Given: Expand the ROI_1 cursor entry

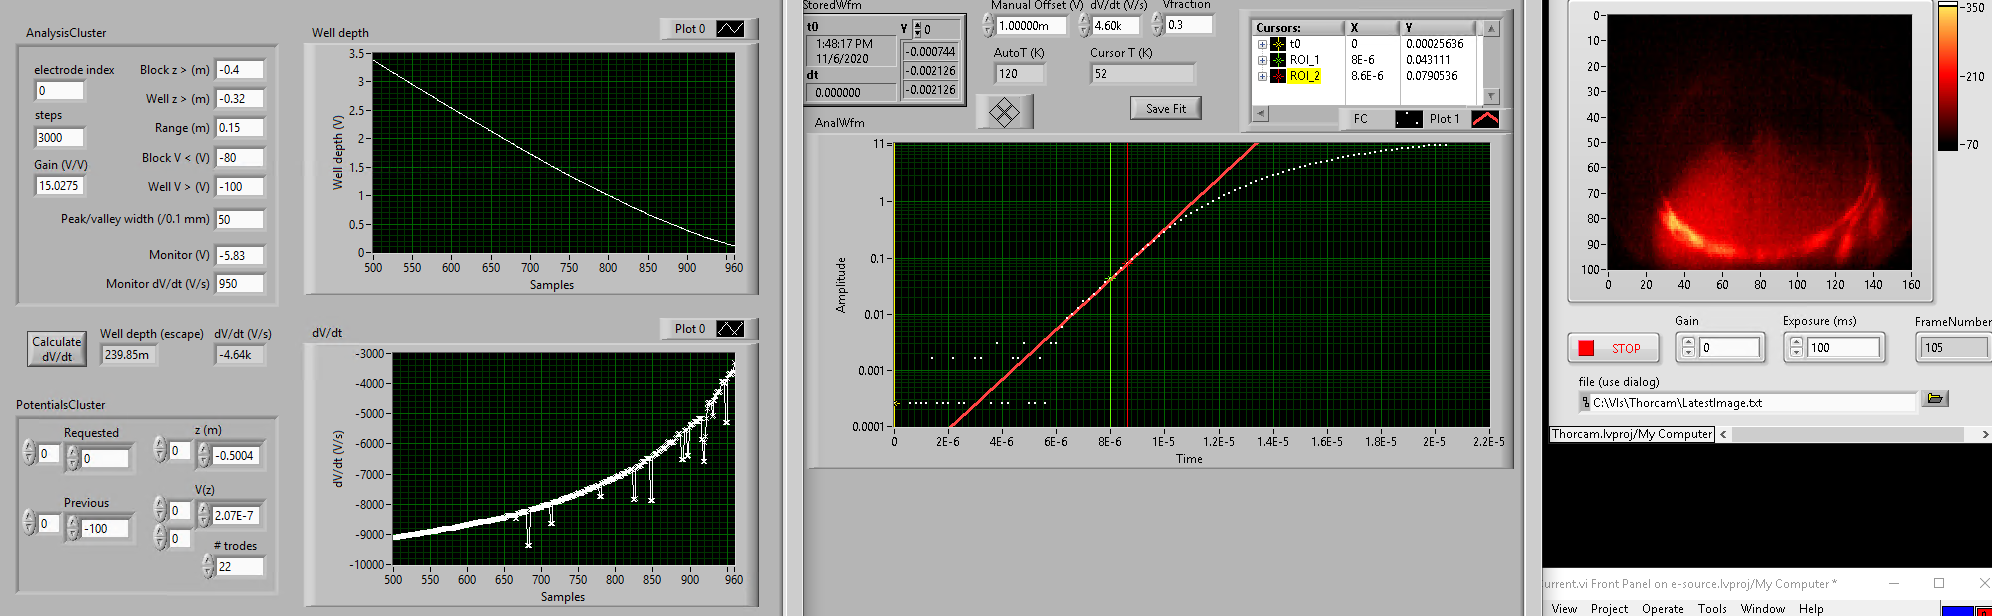Looking at the screenshot, I should (x=1262, y=60).
